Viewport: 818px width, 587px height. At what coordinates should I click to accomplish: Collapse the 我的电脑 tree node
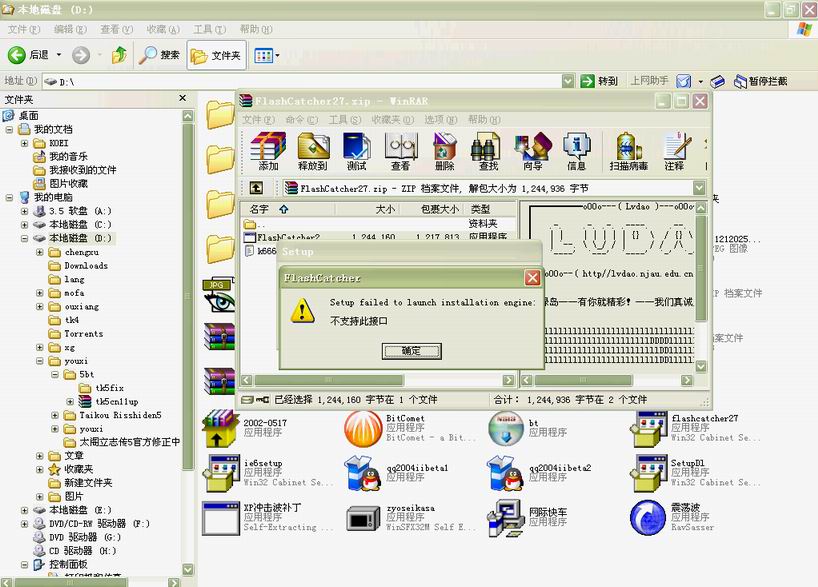click(x=9, y=197)
